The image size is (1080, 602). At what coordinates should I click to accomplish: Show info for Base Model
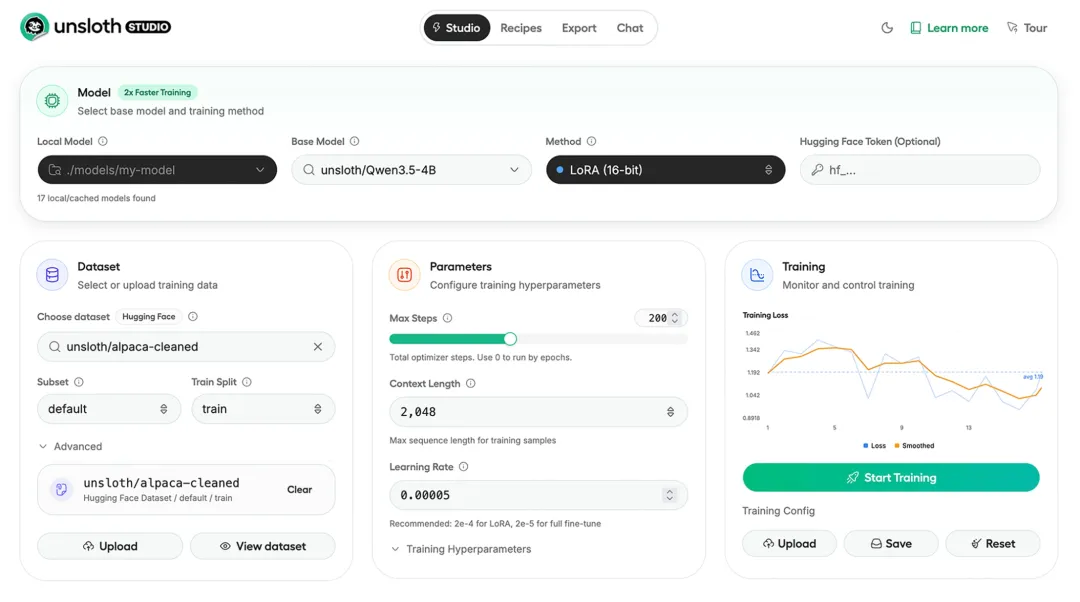[355, 141]
